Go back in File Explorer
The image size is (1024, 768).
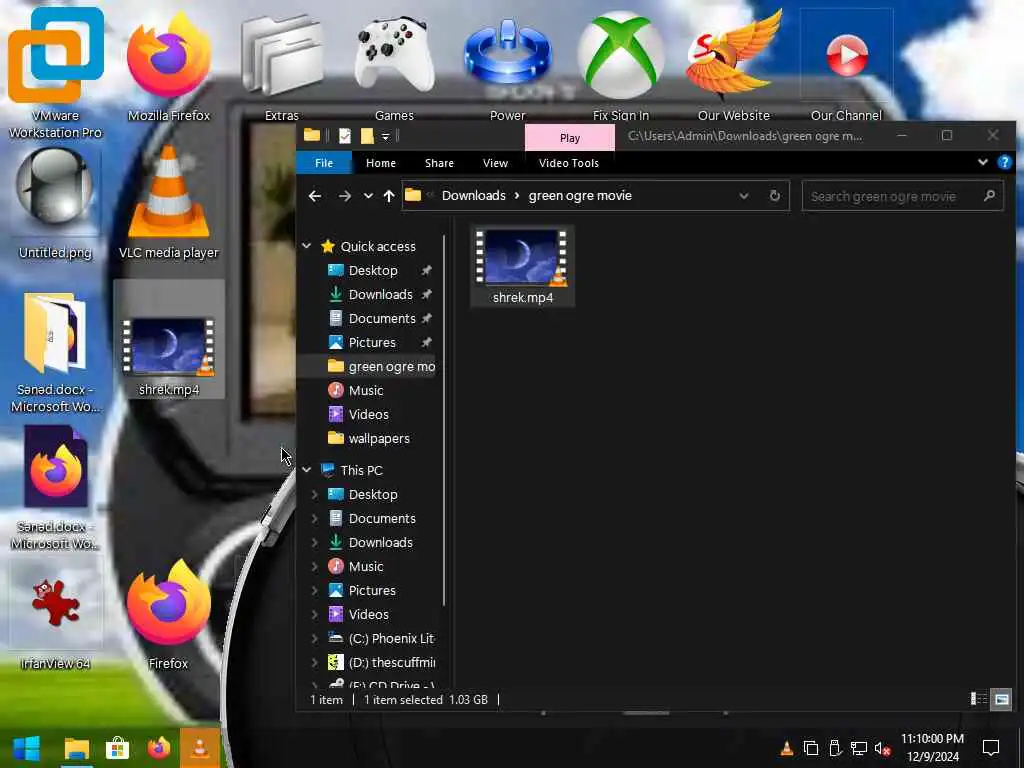pyautogui.click(x=315, y=196)
